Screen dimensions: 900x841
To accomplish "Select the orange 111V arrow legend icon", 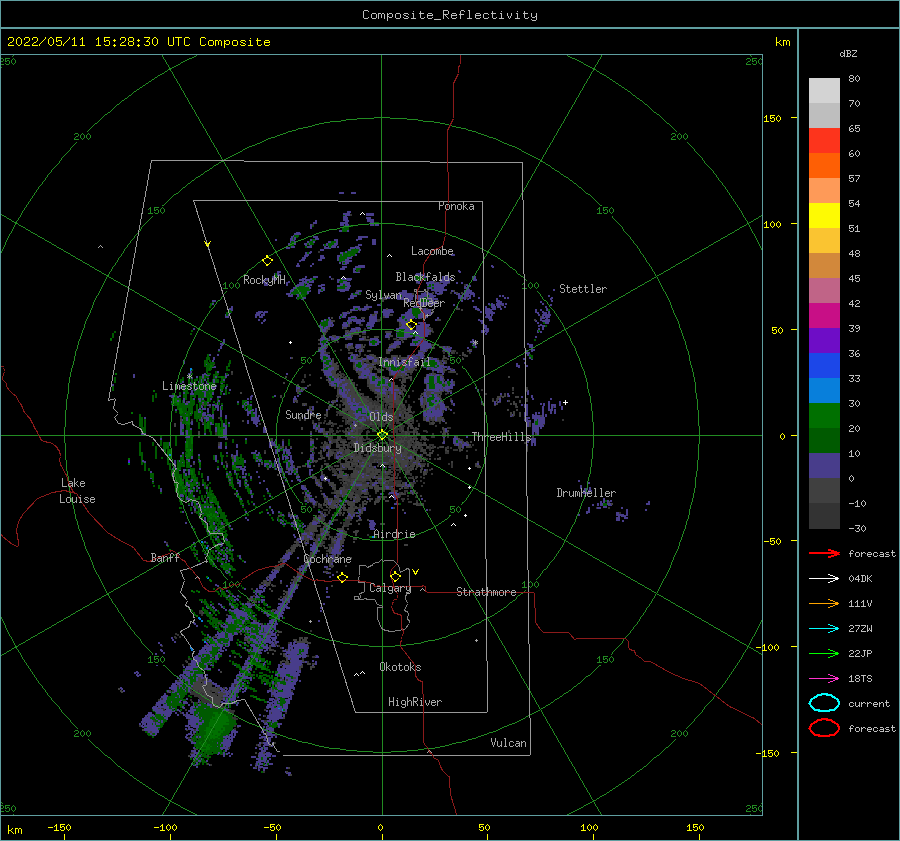I will click(824, 603).
